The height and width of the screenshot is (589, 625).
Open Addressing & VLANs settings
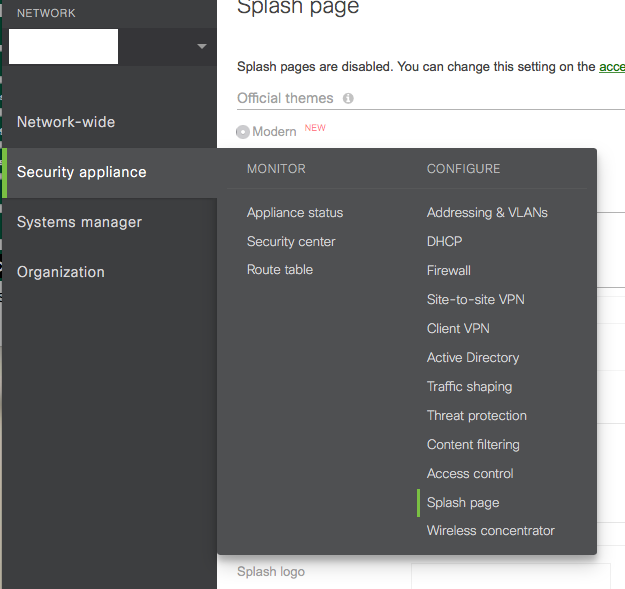tap(487, 213)
